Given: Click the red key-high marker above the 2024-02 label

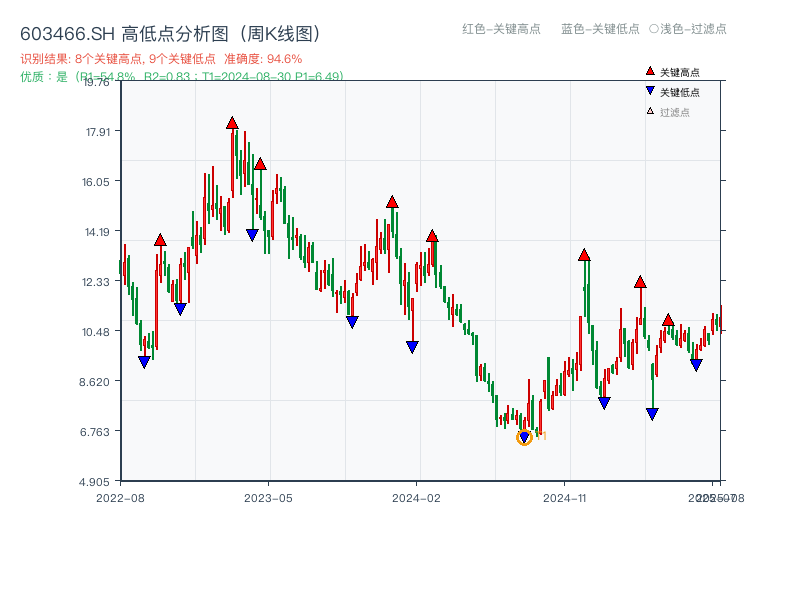Looking at the screenshot, I should [432, 234].
